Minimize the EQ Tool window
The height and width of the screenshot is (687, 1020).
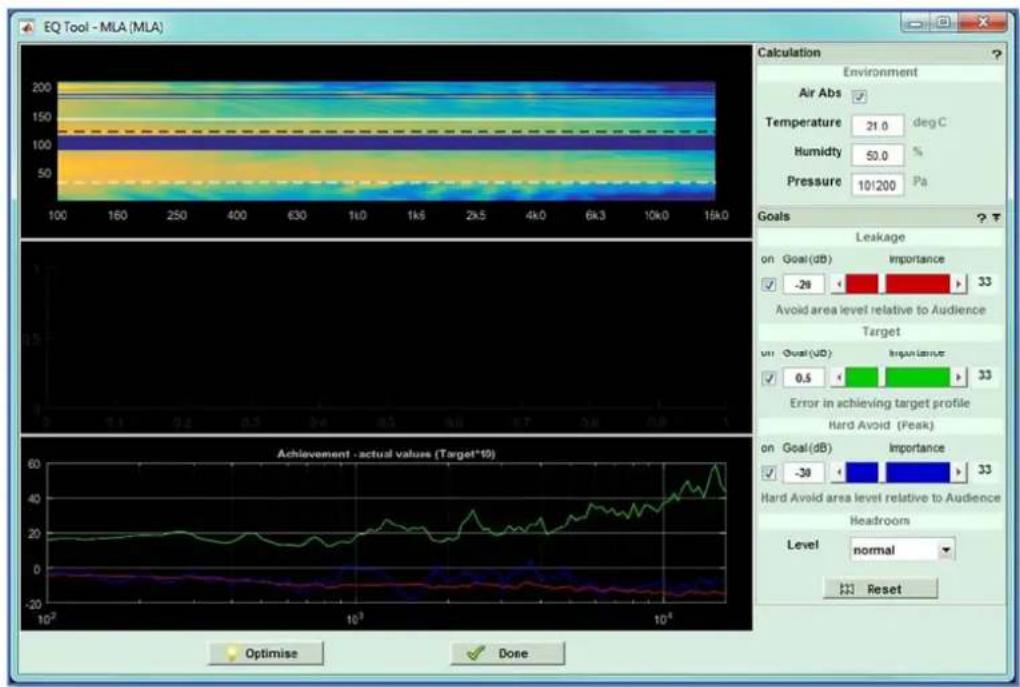tap(915, 24)
